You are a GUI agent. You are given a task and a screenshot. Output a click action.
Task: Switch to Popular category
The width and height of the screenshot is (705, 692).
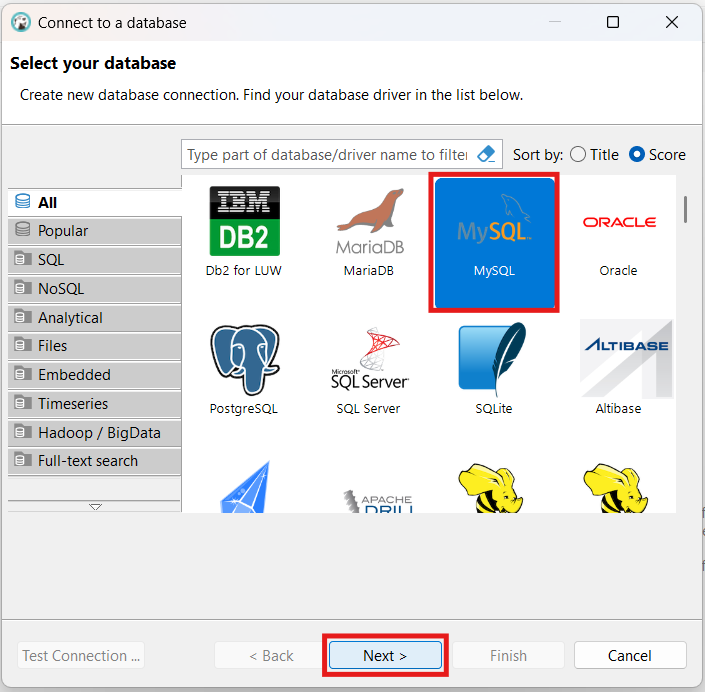click(x=95, y=231)
